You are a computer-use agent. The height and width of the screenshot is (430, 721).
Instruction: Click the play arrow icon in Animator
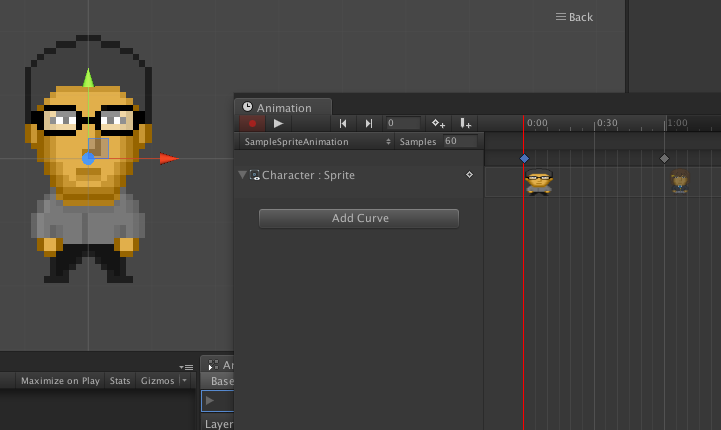[x=210, y=401]
